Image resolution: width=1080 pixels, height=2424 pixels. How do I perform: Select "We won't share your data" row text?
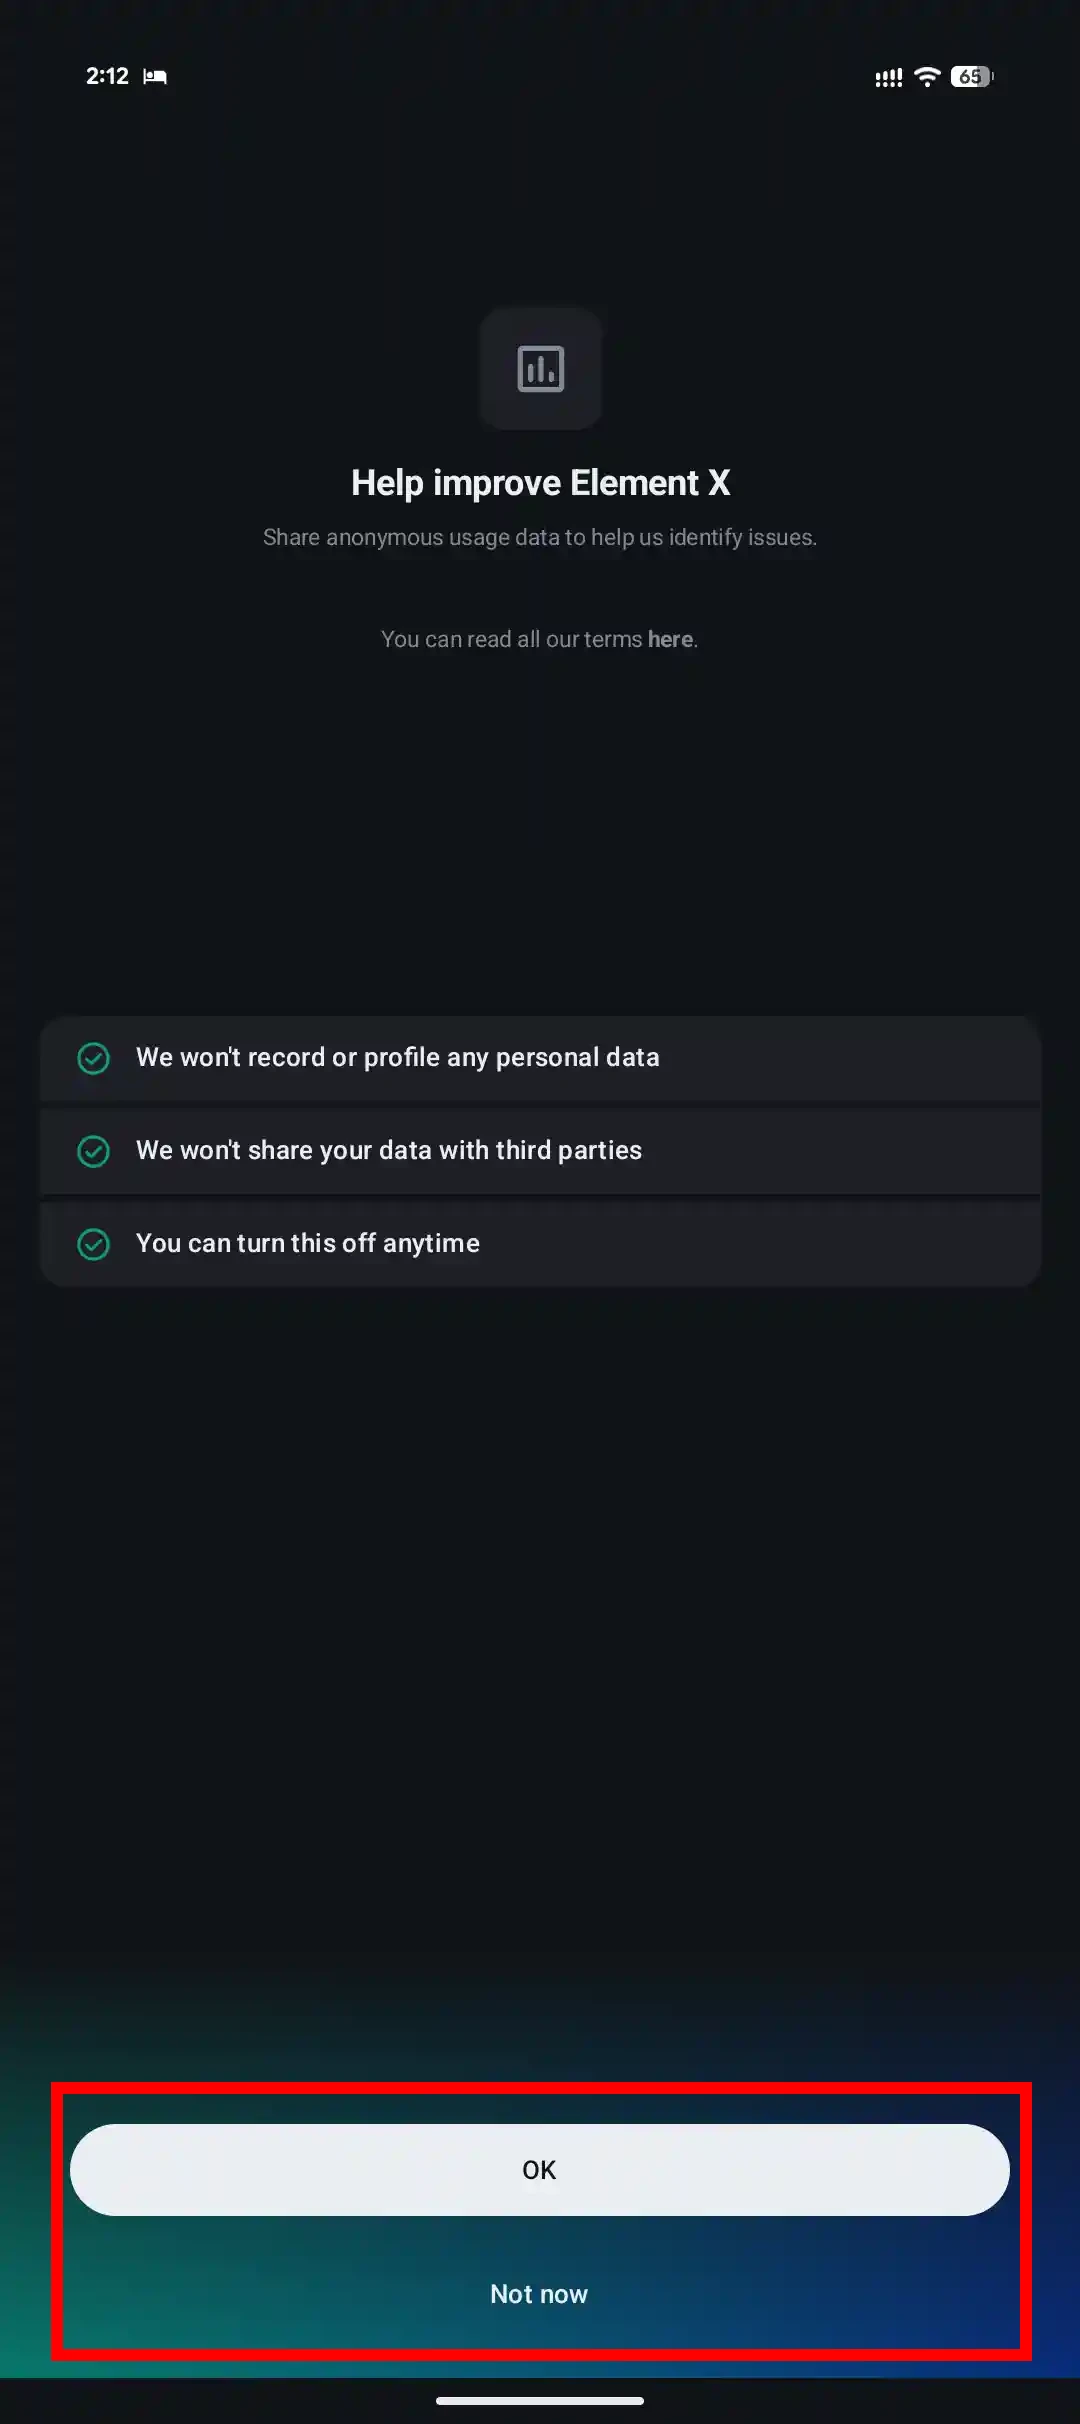point(388,1150)
